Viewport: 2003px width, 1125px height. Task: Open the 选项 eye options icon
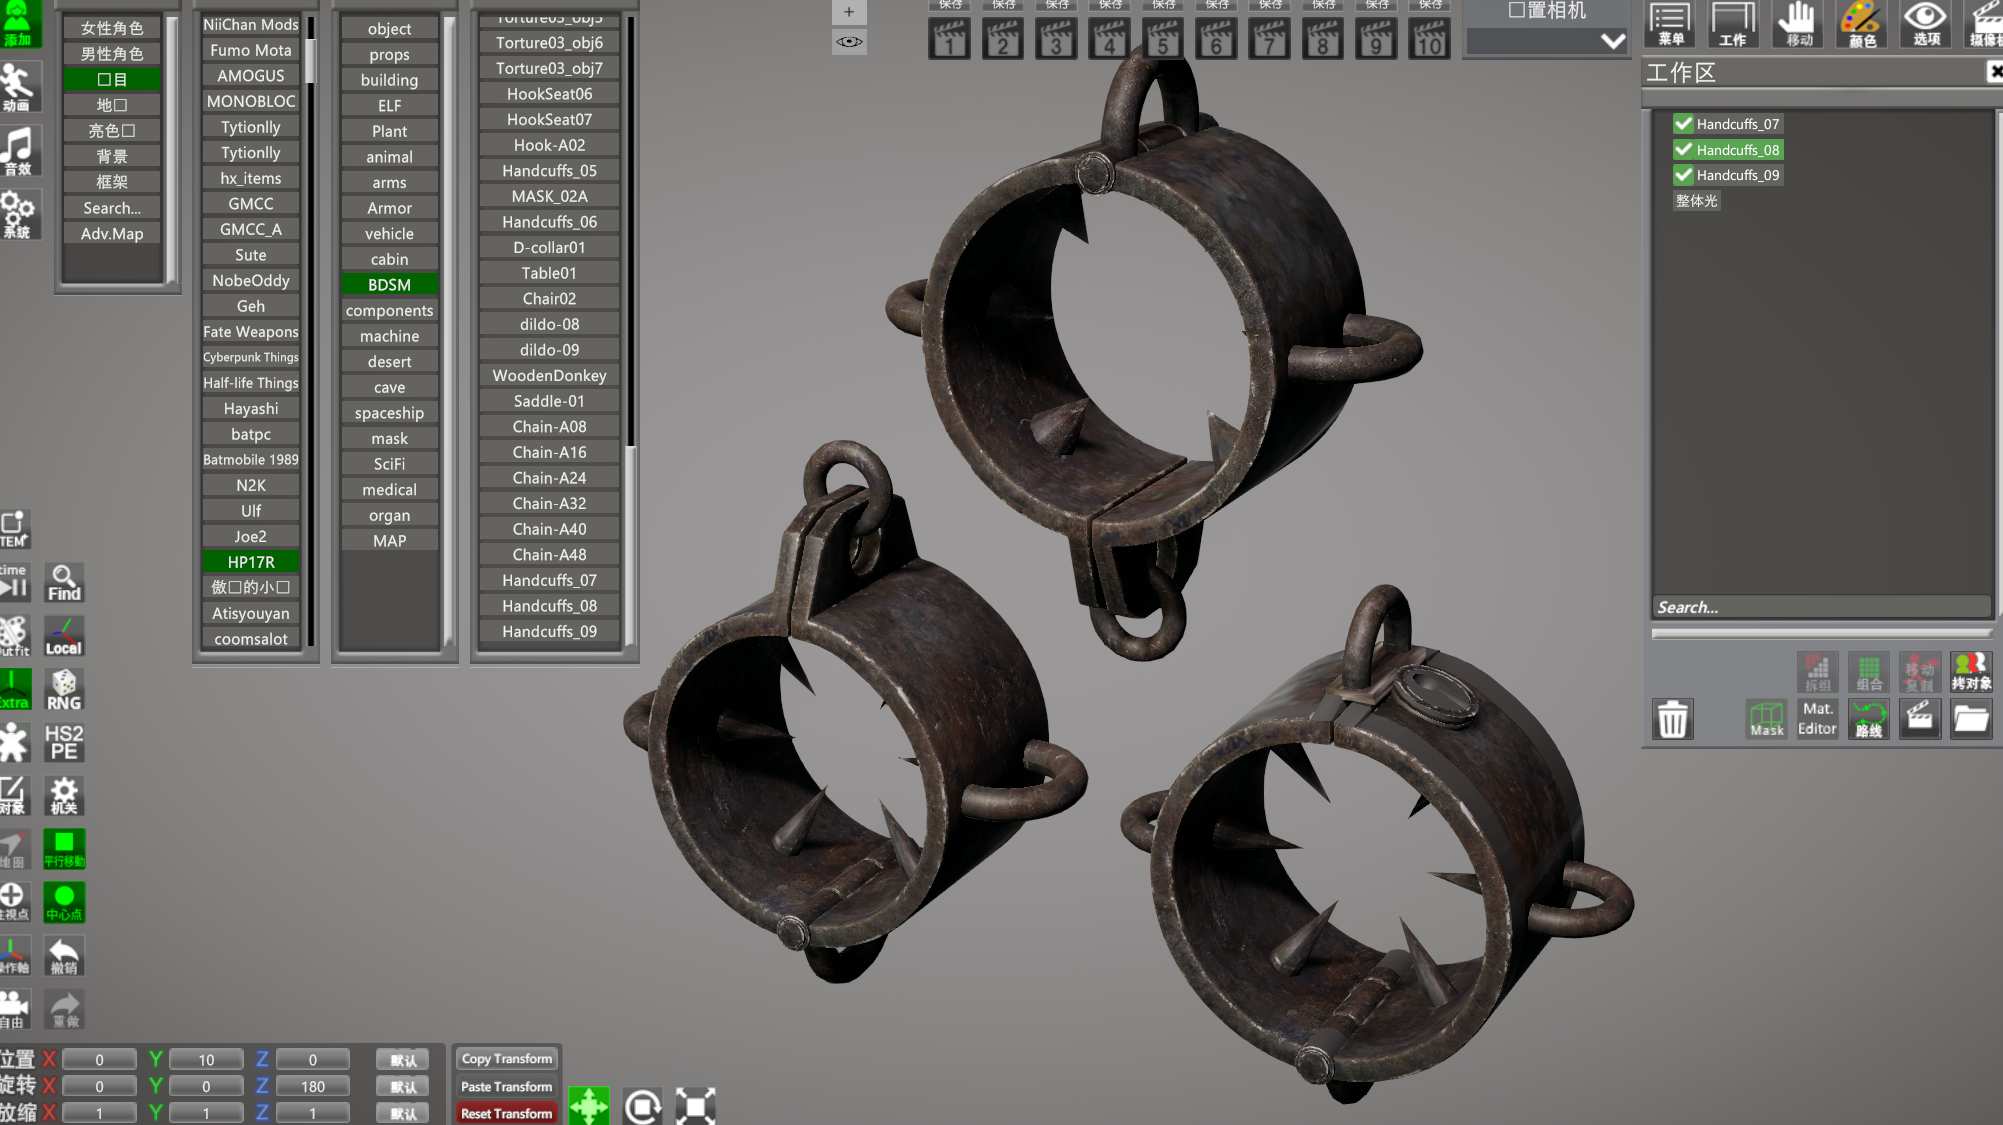pos(1926,24)
